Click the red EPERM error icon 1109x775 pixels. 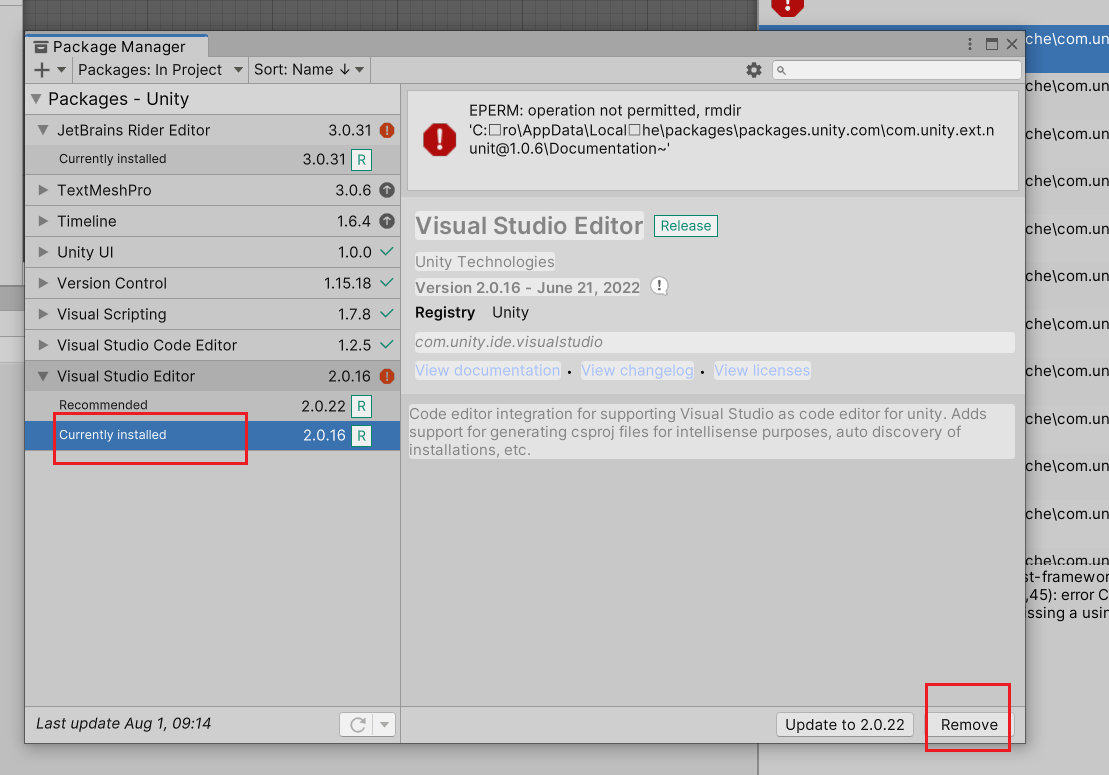[439, 139]
